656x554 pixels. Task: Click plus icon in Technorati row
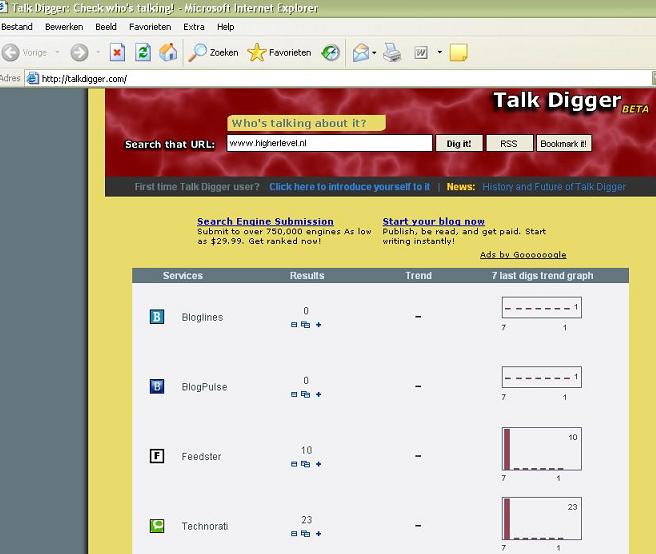(x=318, y=533)
